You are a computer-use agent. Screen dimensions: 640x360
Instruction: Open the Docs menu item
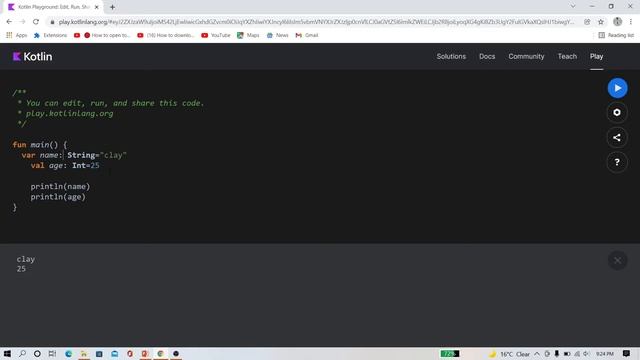(x=487, y=56)
